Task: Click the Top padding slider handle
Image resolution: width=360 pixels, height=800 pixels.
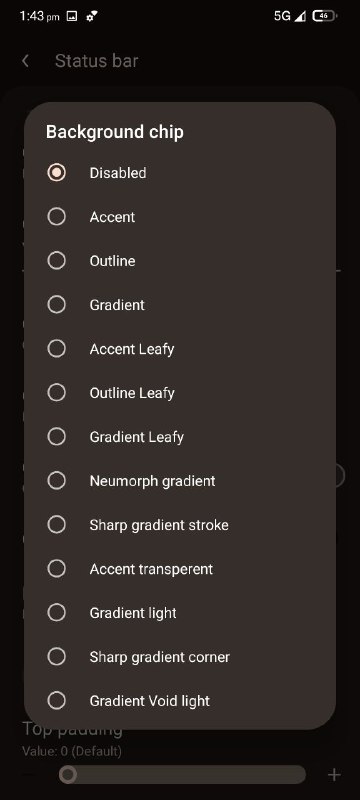Action: [x=68, y=775]
